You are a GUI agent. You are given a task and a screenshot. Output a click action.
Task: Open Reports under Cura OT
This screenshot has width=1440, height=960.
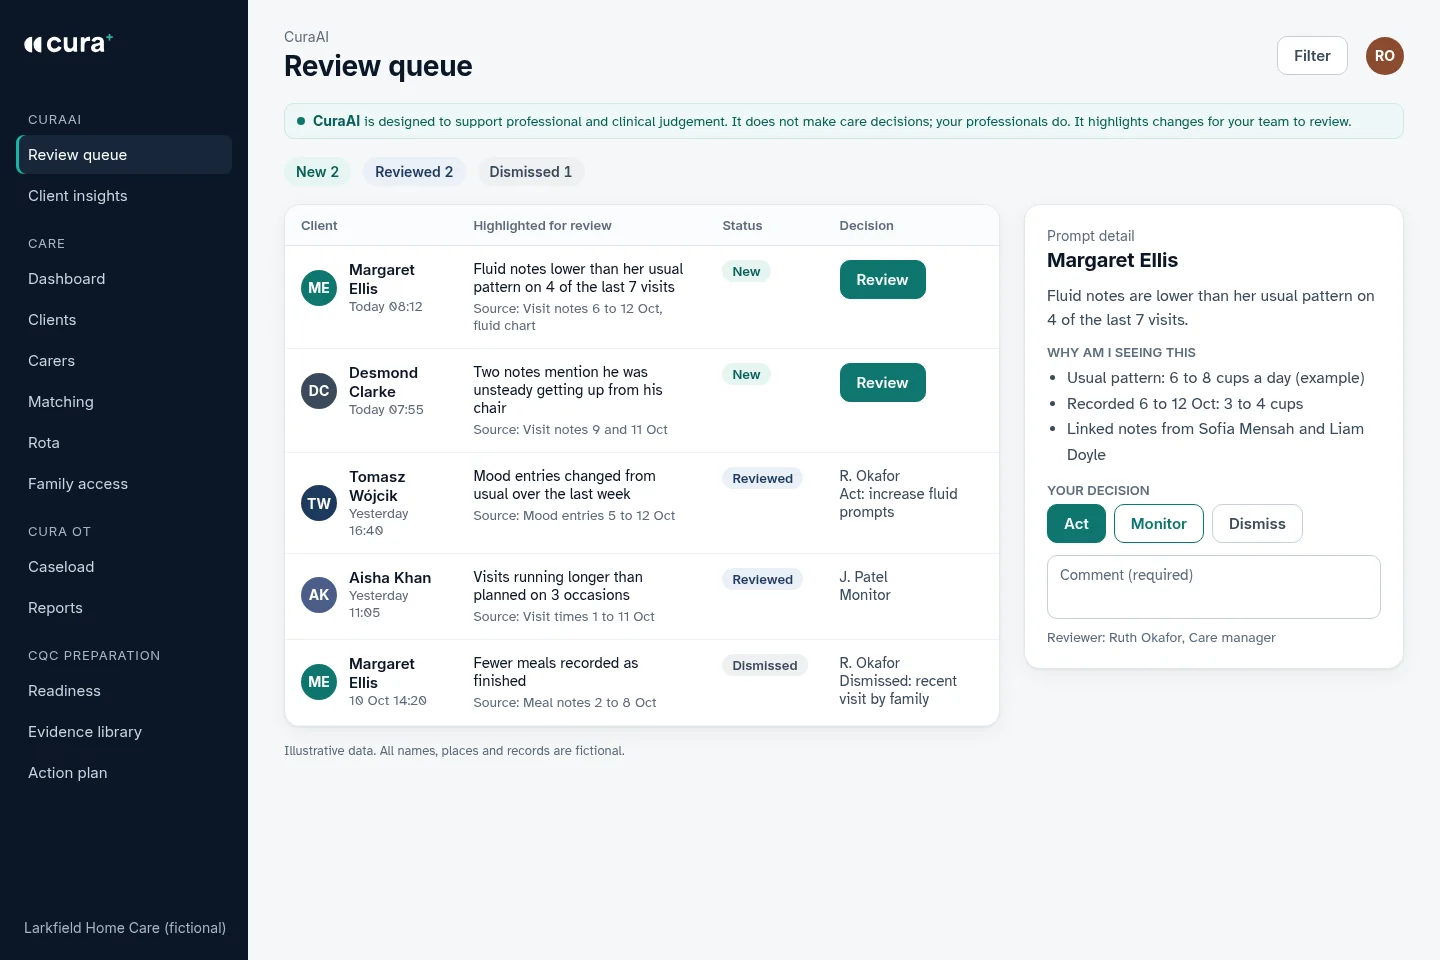[124, 608]
